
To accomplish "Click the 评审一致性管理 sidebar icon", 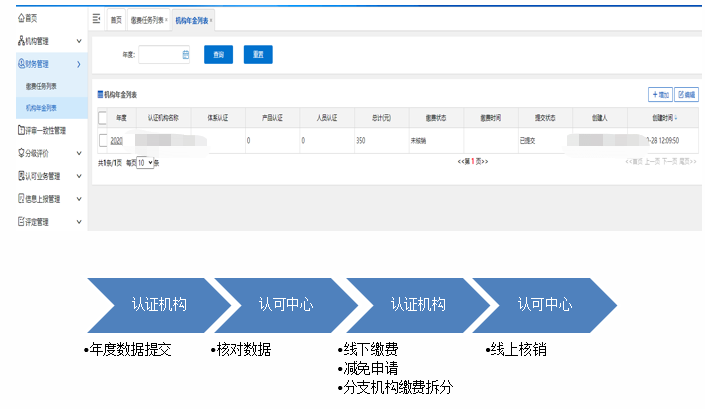I will click(x=21, y=130).
